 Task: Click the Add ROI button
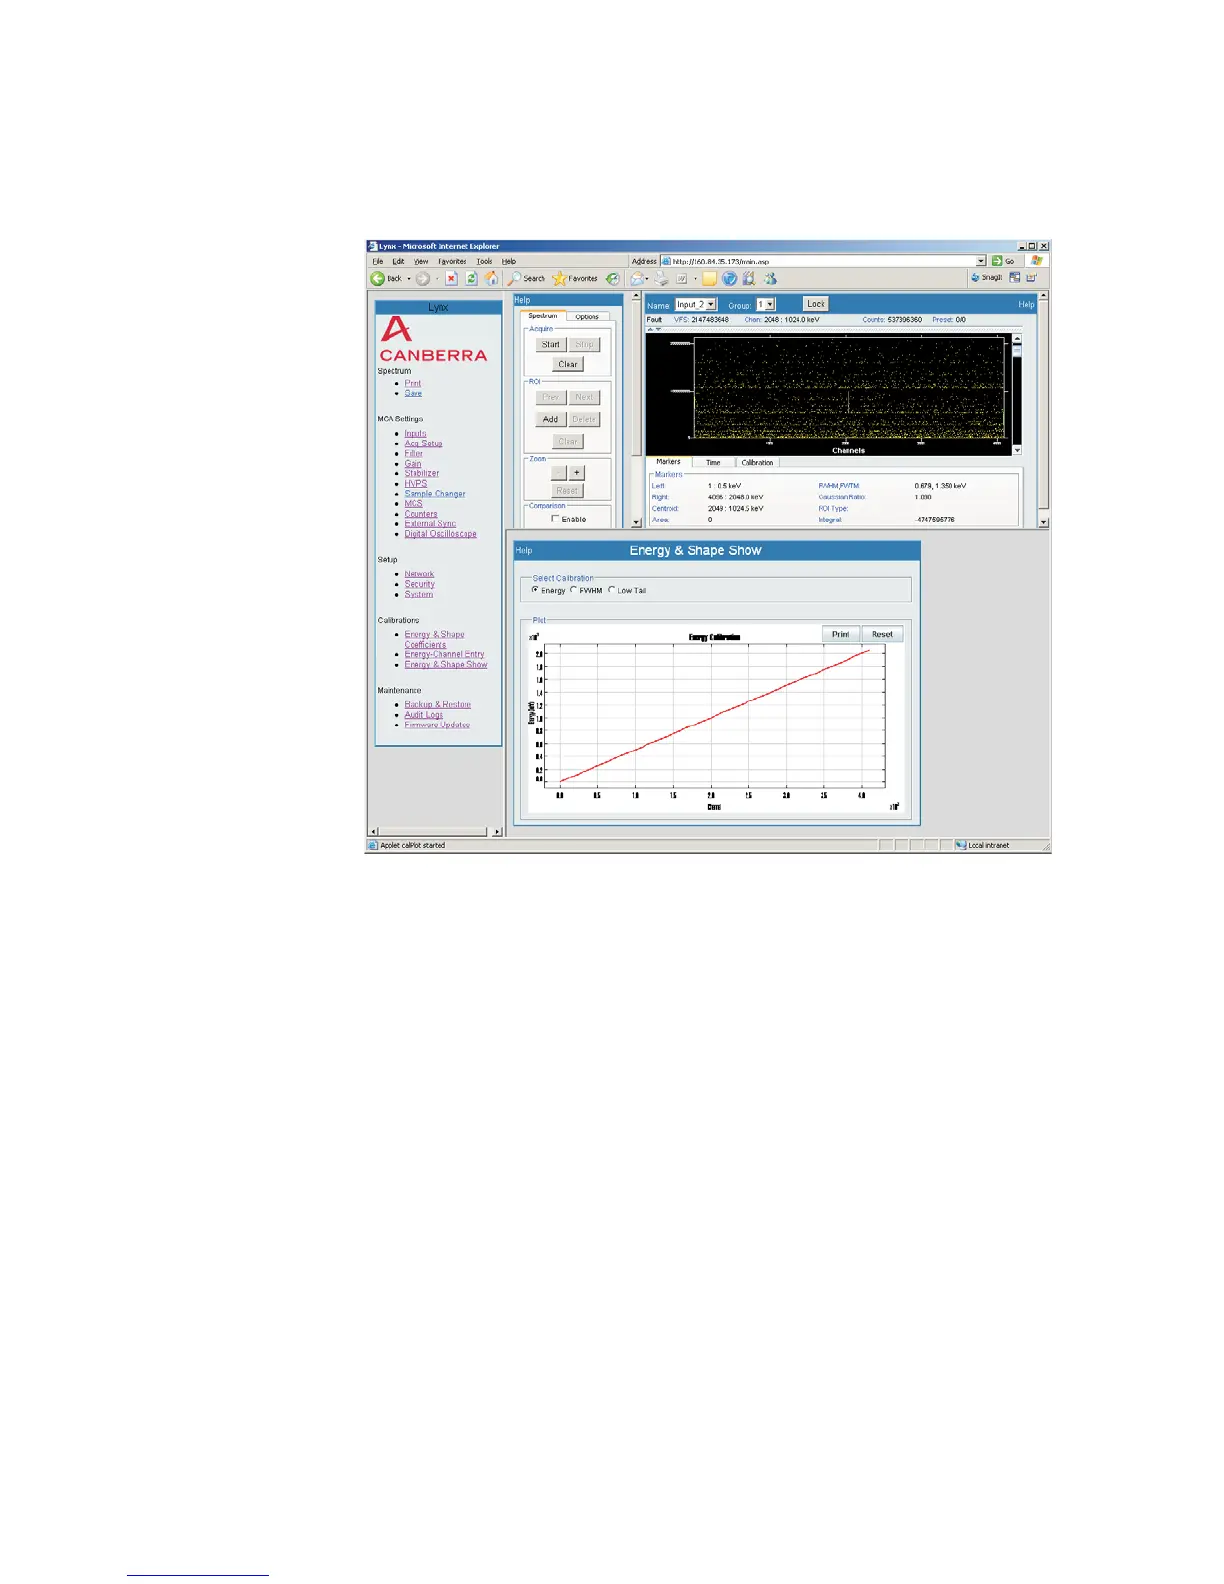[551, 419]
